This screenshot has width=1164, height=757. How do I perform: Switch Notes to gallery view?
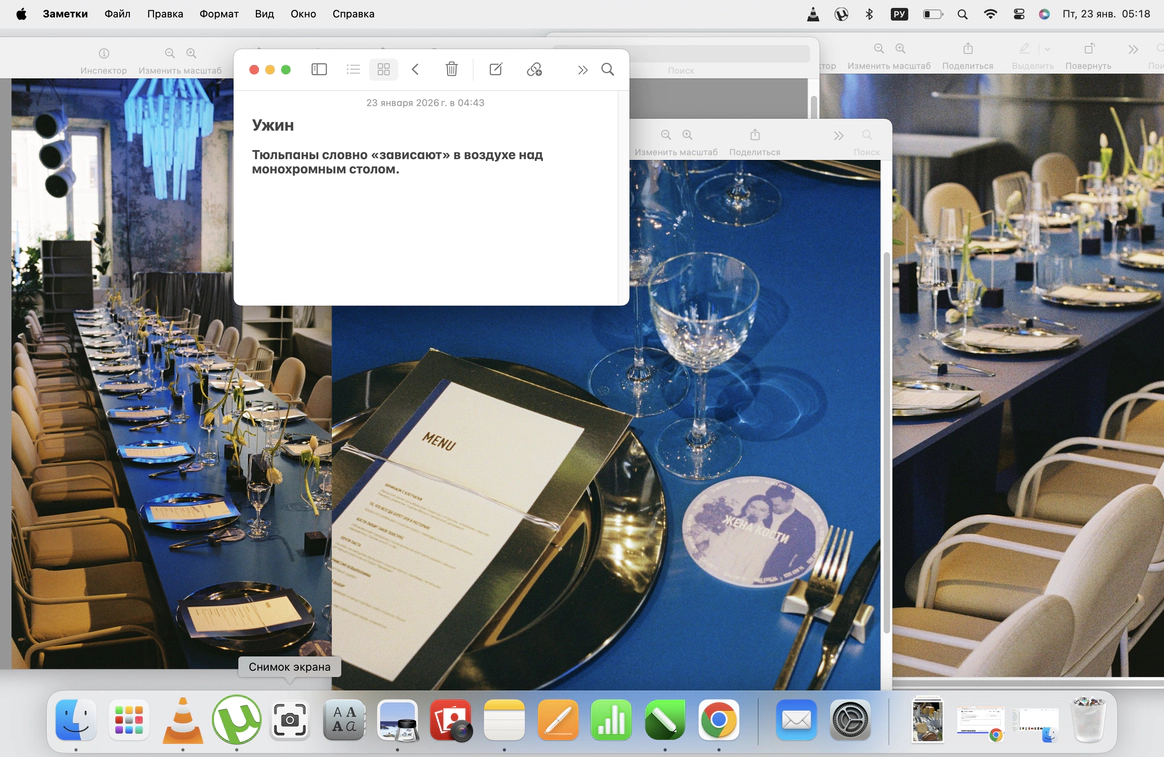[x=383, y=69]
